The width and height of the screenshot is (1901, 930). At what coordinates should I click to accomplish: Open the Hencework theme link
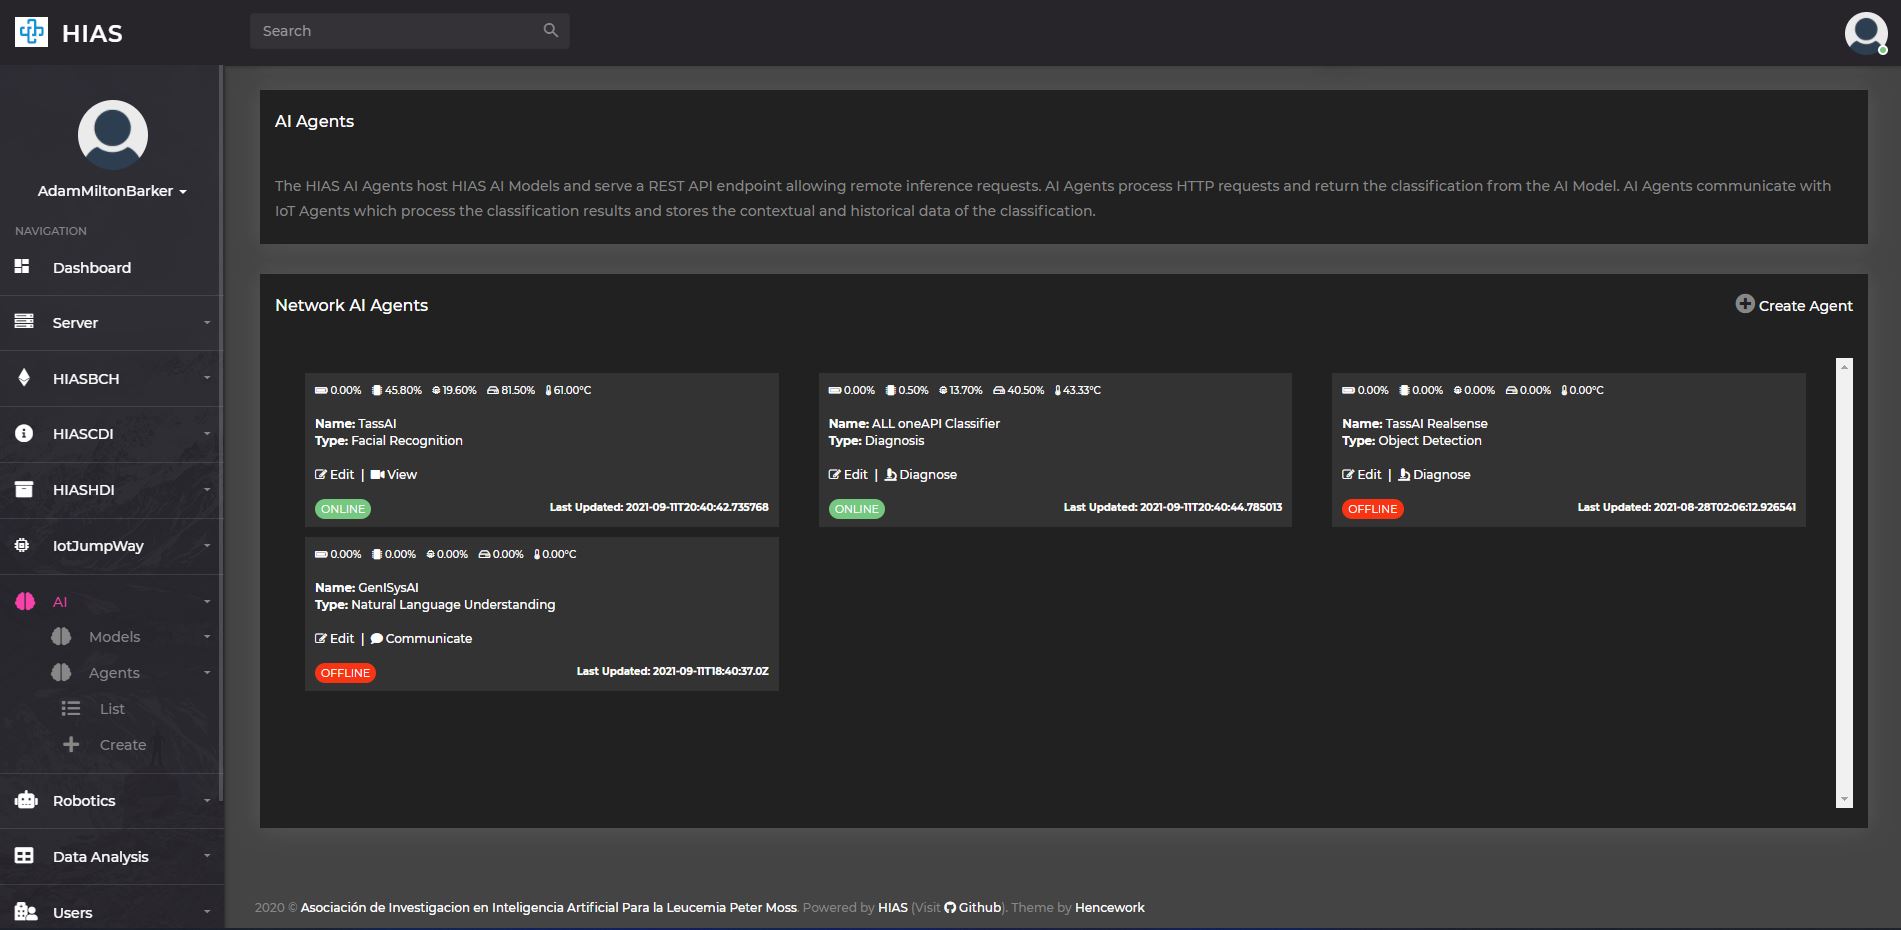(1110, 908)
